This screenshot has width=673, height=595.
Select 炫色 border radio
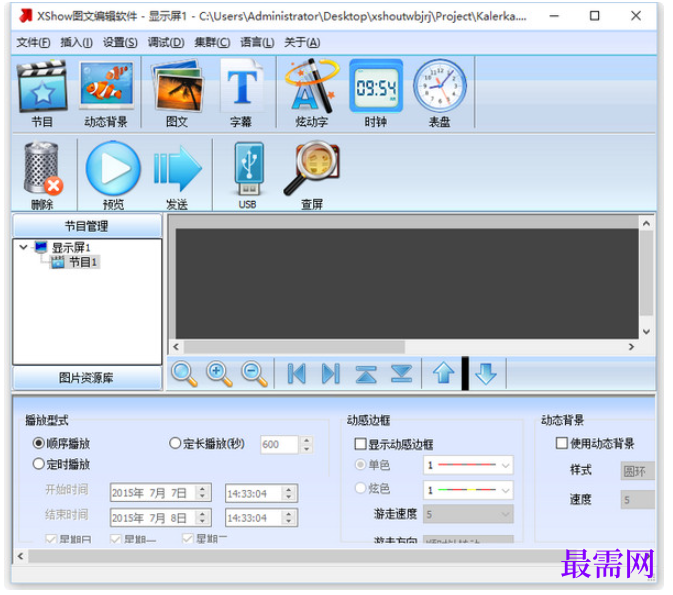(360, 488)
